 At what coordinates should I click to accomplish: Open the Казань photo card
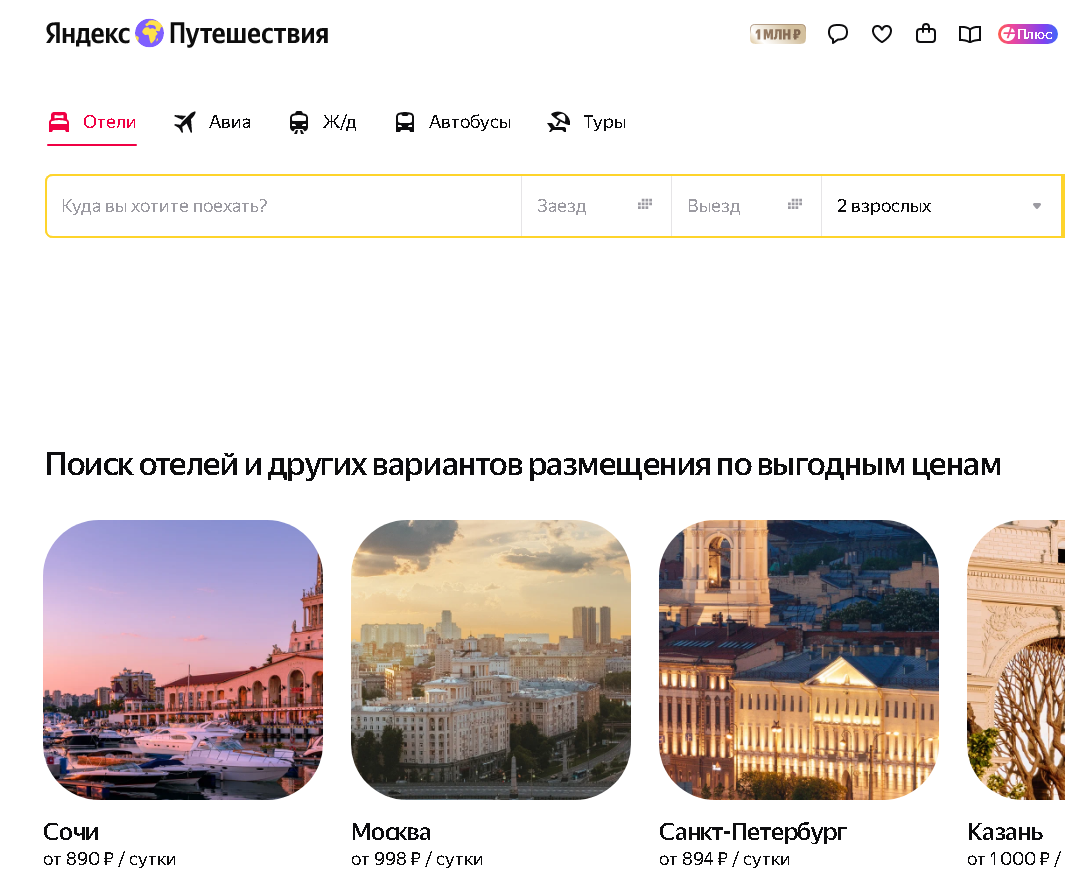(1016, 660)
